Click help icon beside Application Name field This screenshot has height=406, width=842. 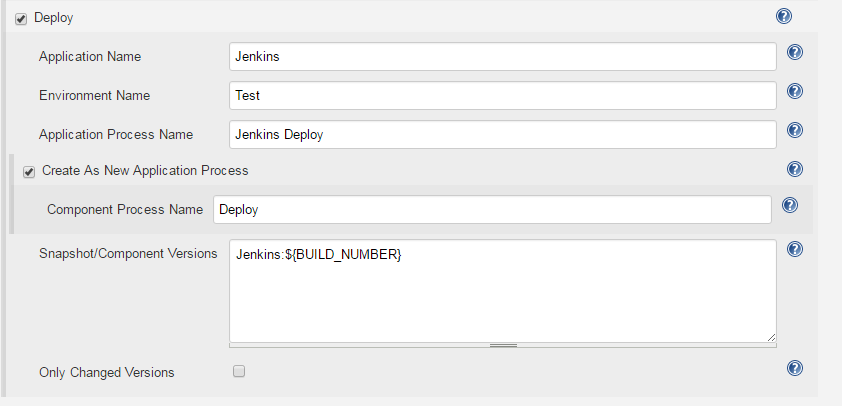(x=795, y=53)
